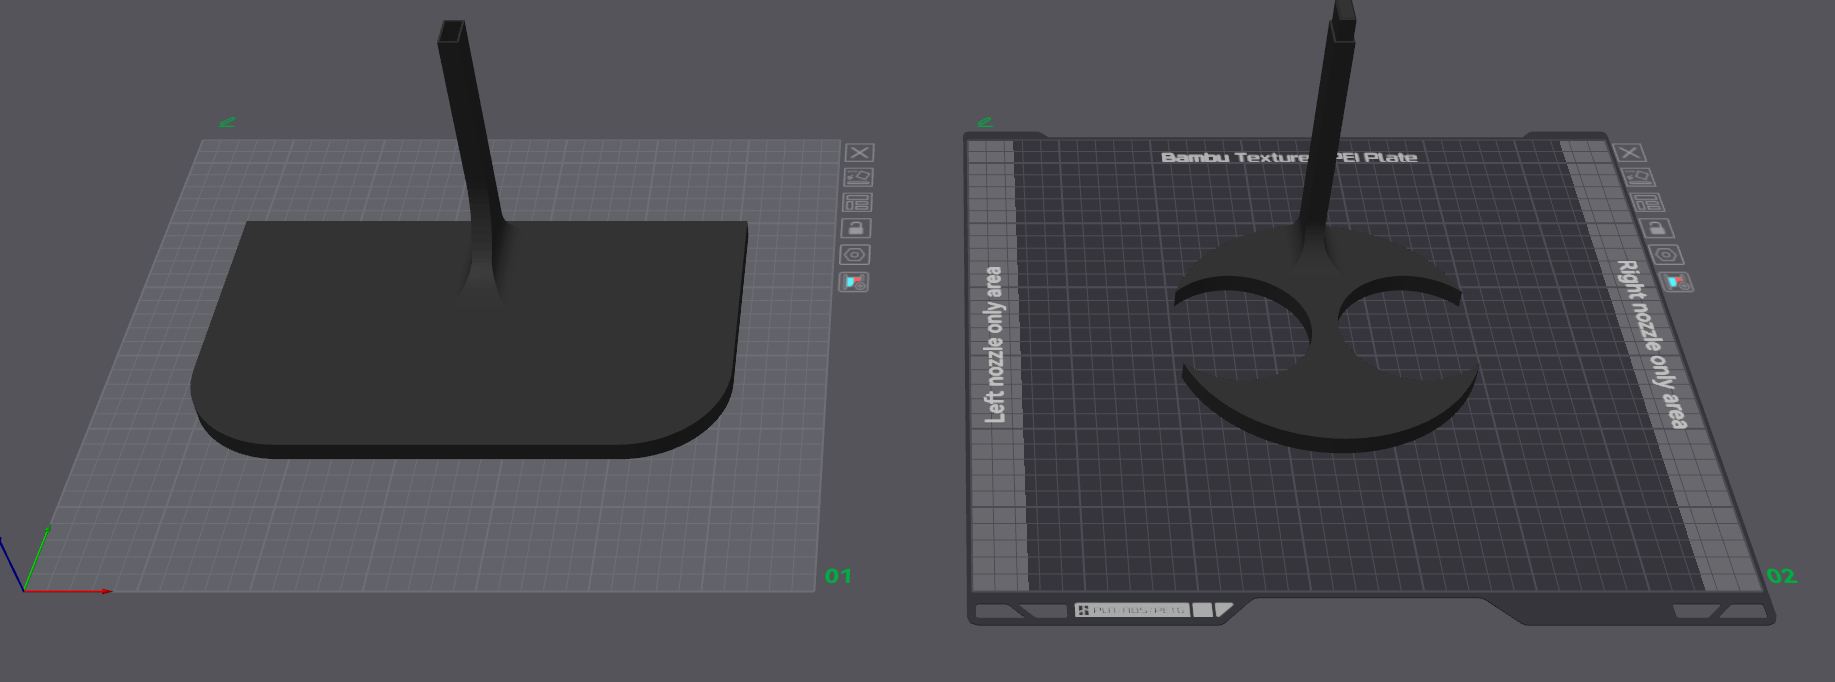1835x682 pixels.
Task: Click the Bambu Textured PEI Plate label
Action: click(x=1289, y=157)
